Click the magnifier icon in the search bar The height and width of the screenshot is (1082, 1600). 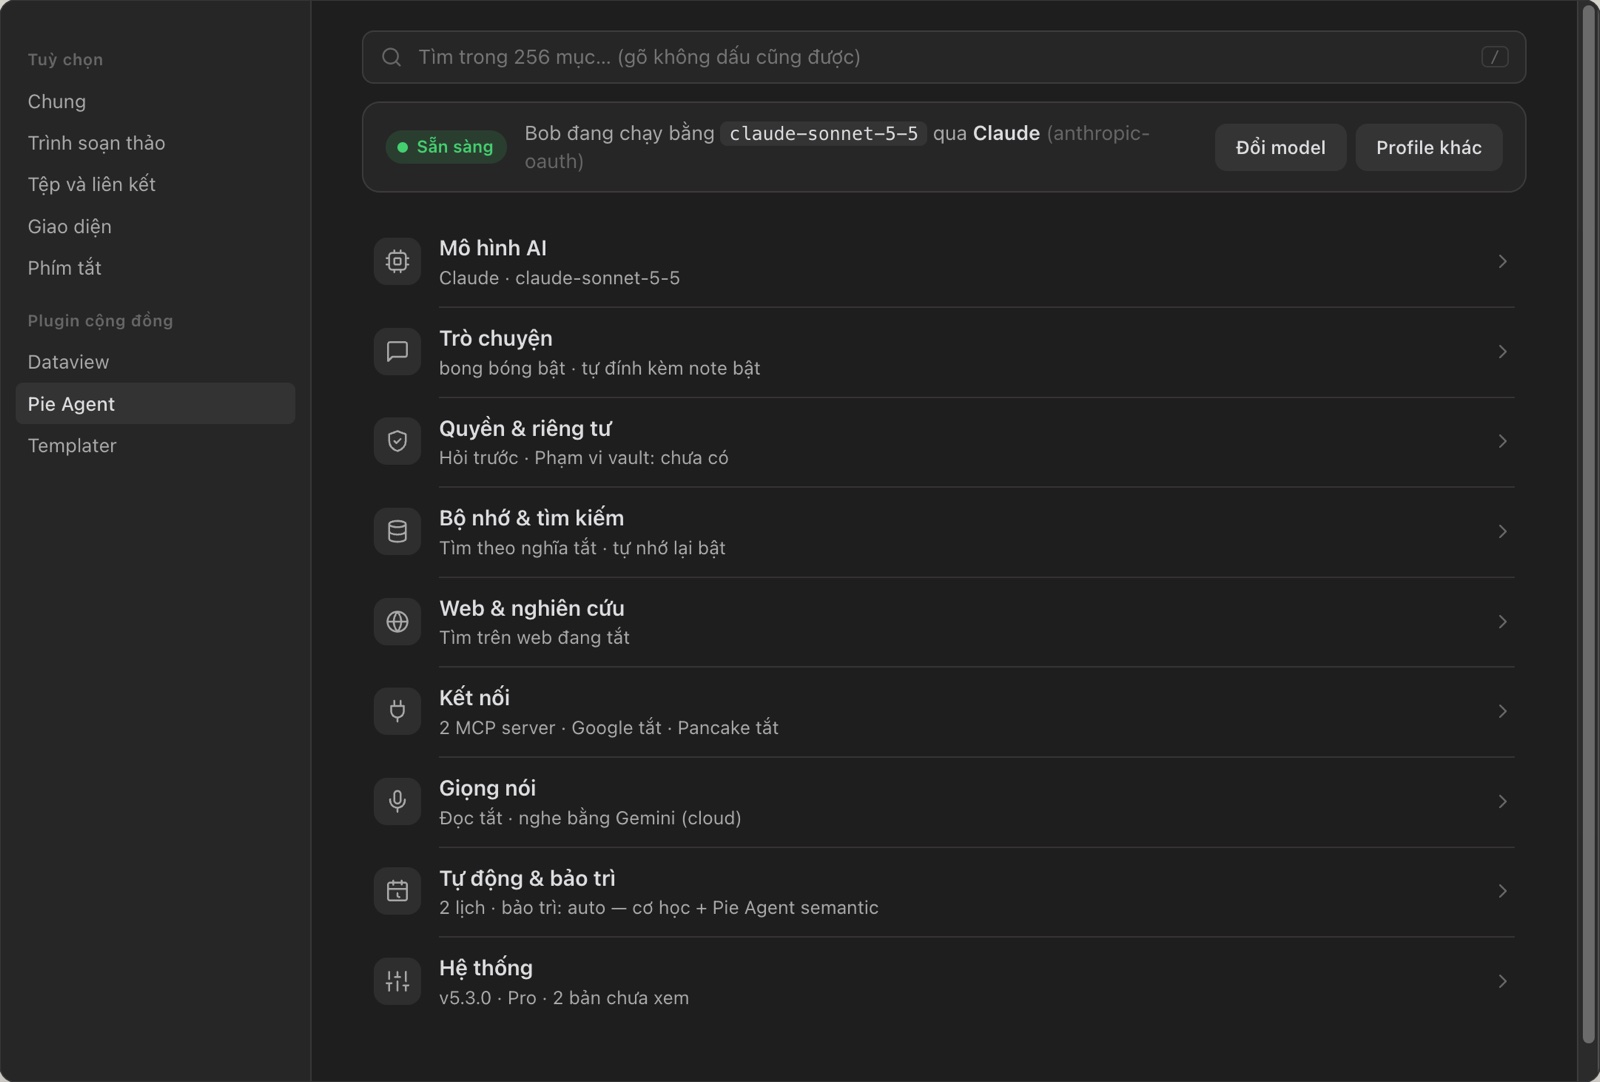pyautogui.click(x=392, y=57)
